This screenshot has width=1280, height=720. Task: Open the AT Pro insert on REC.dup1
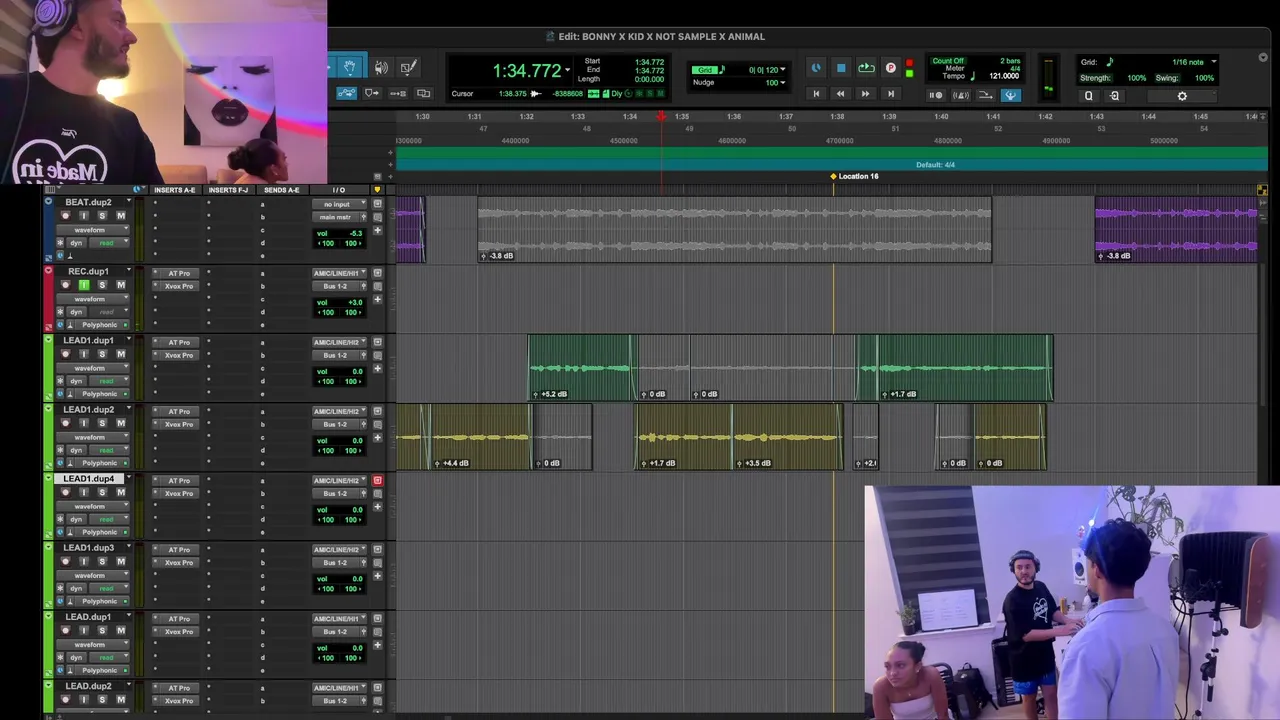179,273
